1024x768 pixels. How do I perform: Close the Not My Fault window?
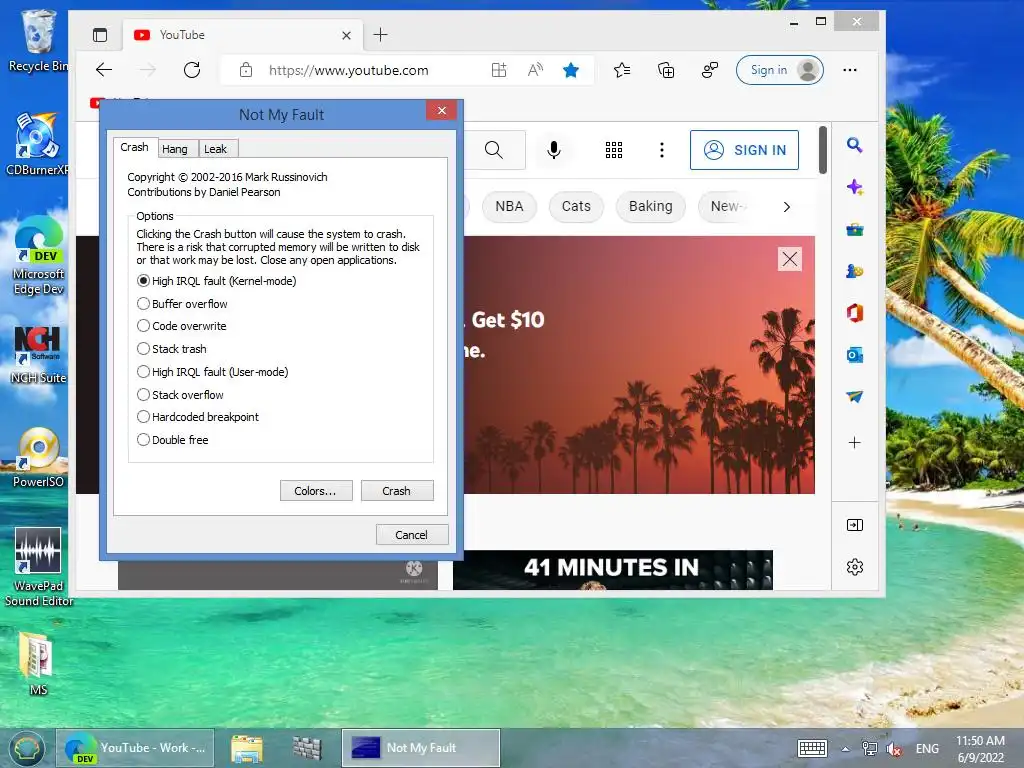pos(441,110)
